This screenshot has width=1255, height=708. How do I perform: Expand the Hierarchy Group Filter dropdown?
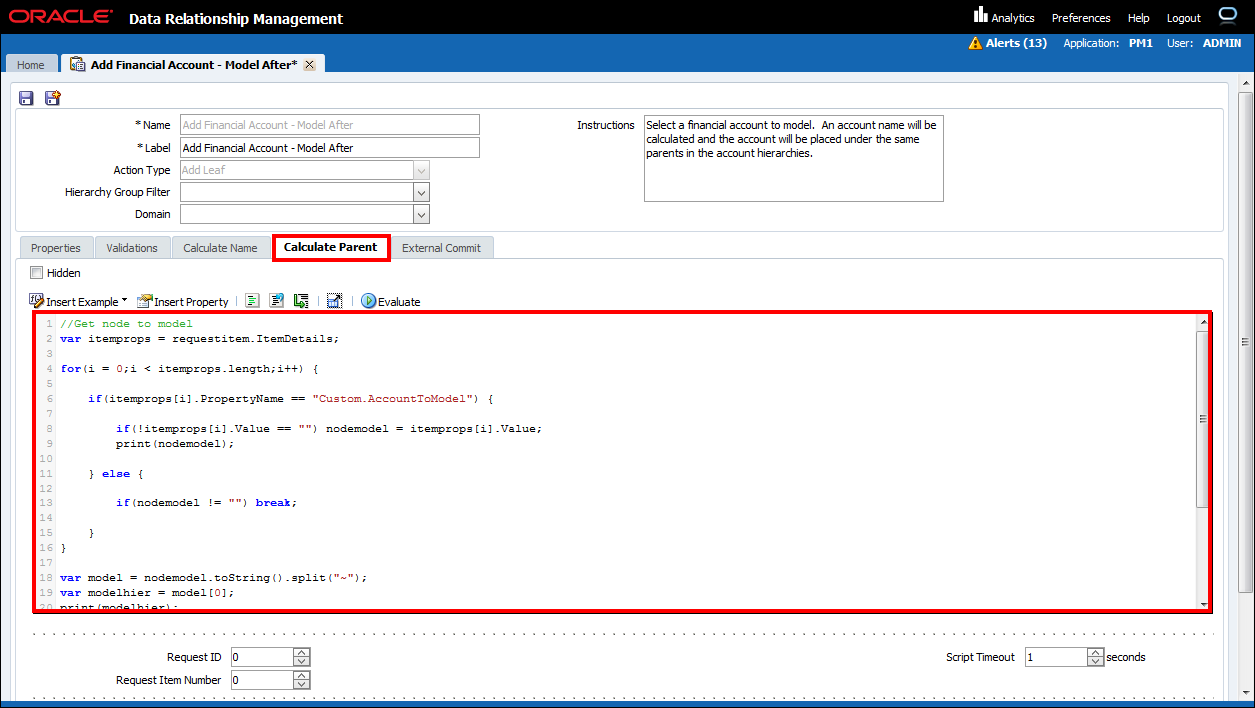[x=422, y=192]
